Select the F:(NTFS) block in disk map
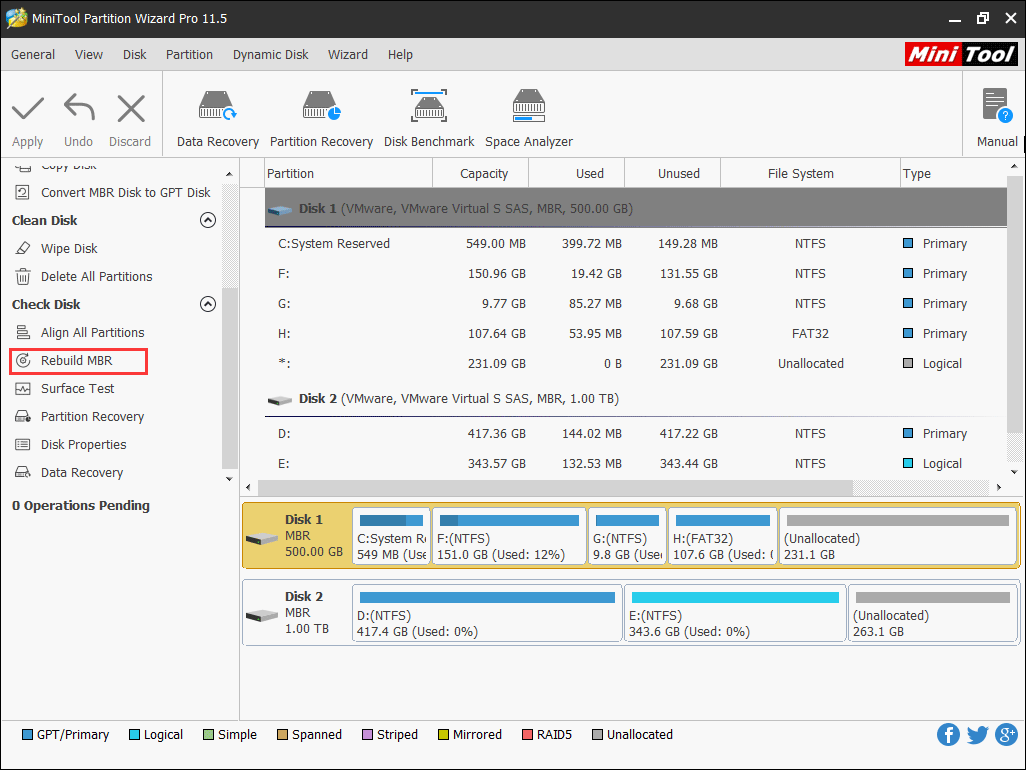The image size is (1026, 770). tap(509, 536)
